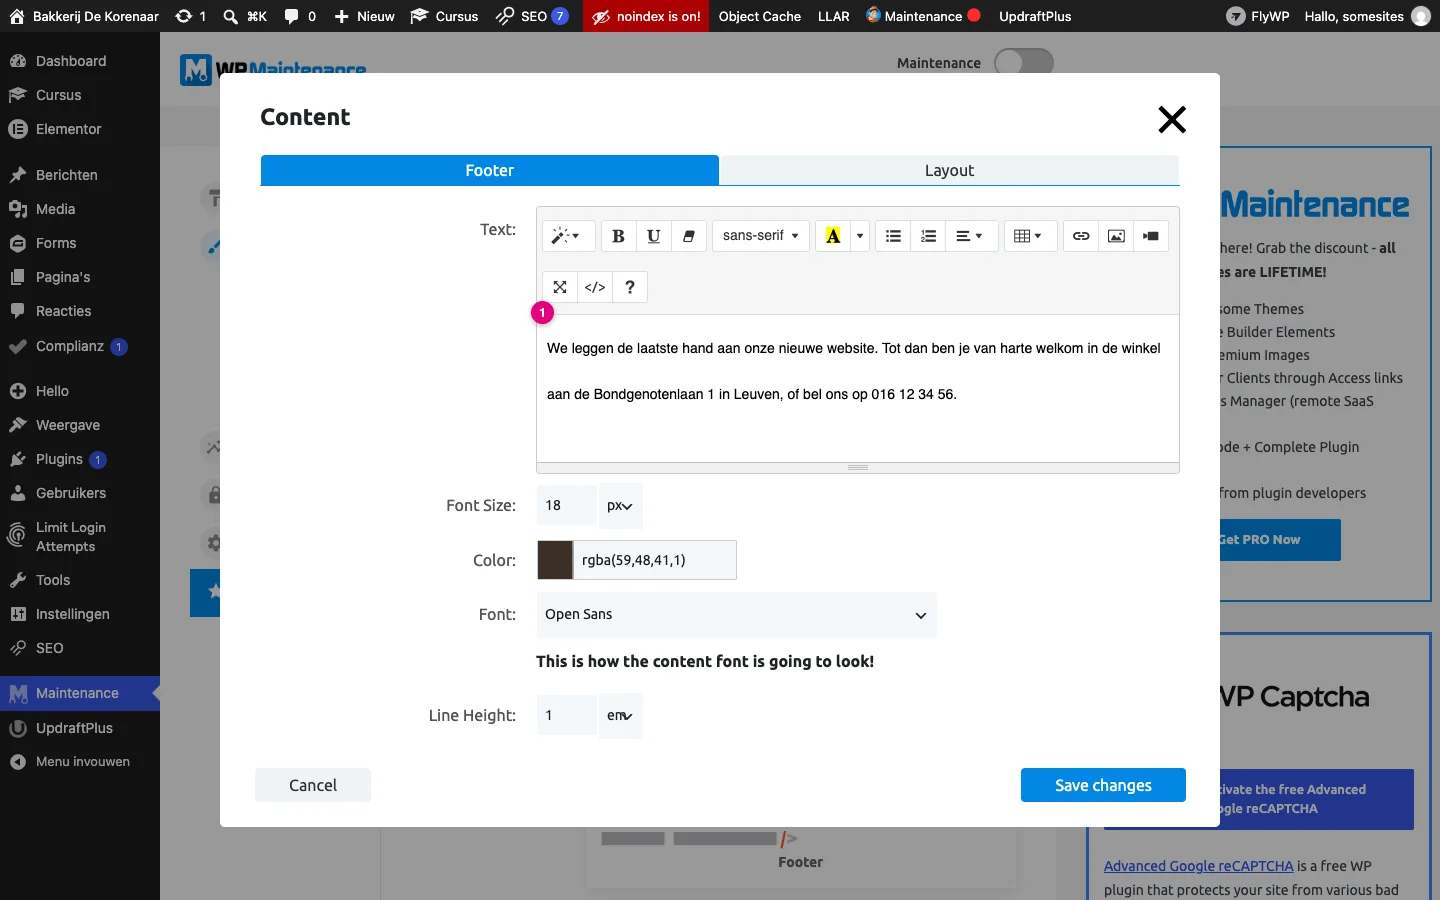Insert an unordered bullet list
This screenshot has height=900, width=1440.
click(893, 236)
